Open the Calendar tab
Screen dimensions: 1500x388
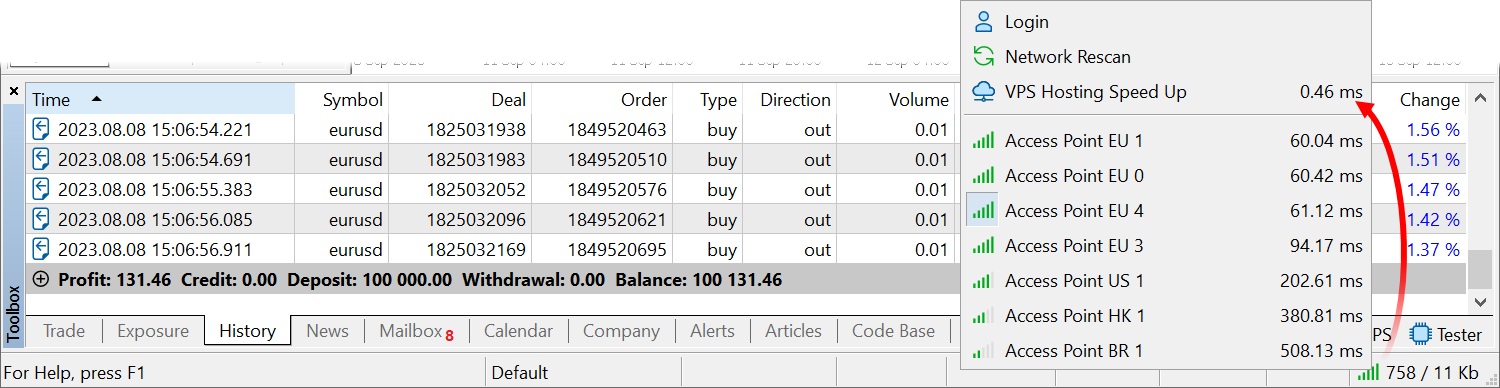click(x=518, y=331)
